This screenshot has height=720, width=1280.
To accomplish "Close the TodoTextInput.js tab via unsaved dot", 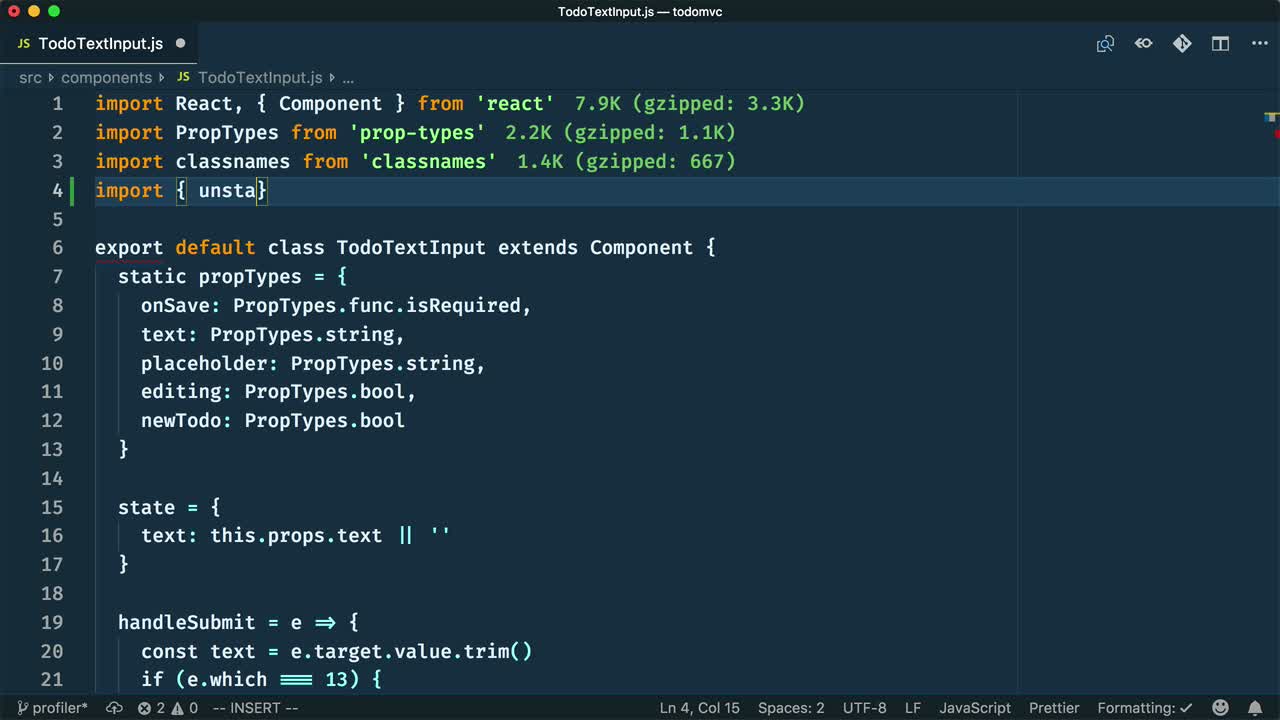I will pos(181,44).
